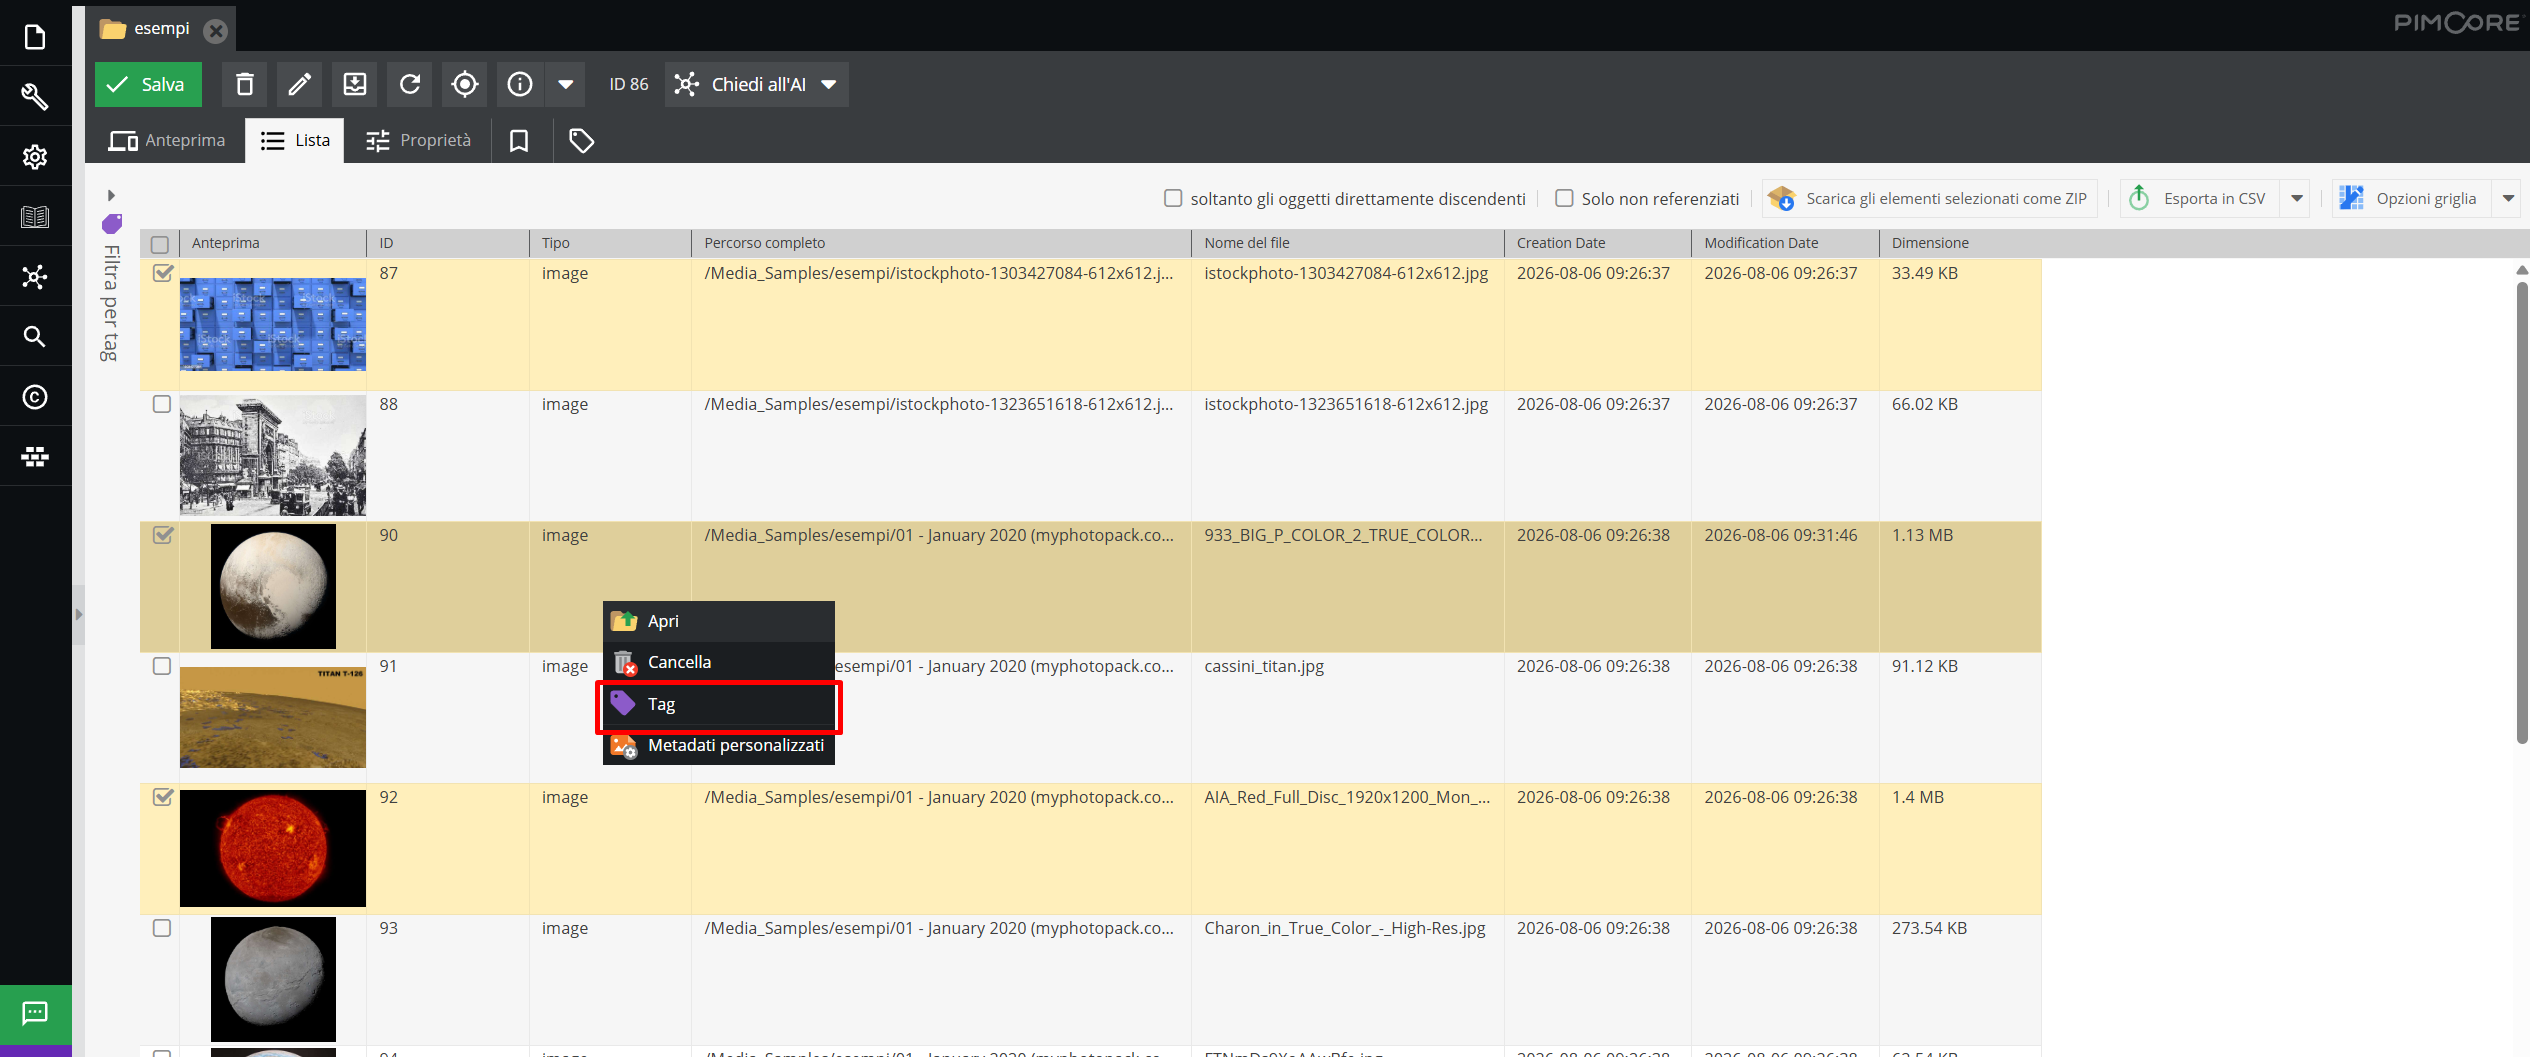Switch to the Proprietà tab
Screen dimensions: 2530x1057
click(418, 141)
